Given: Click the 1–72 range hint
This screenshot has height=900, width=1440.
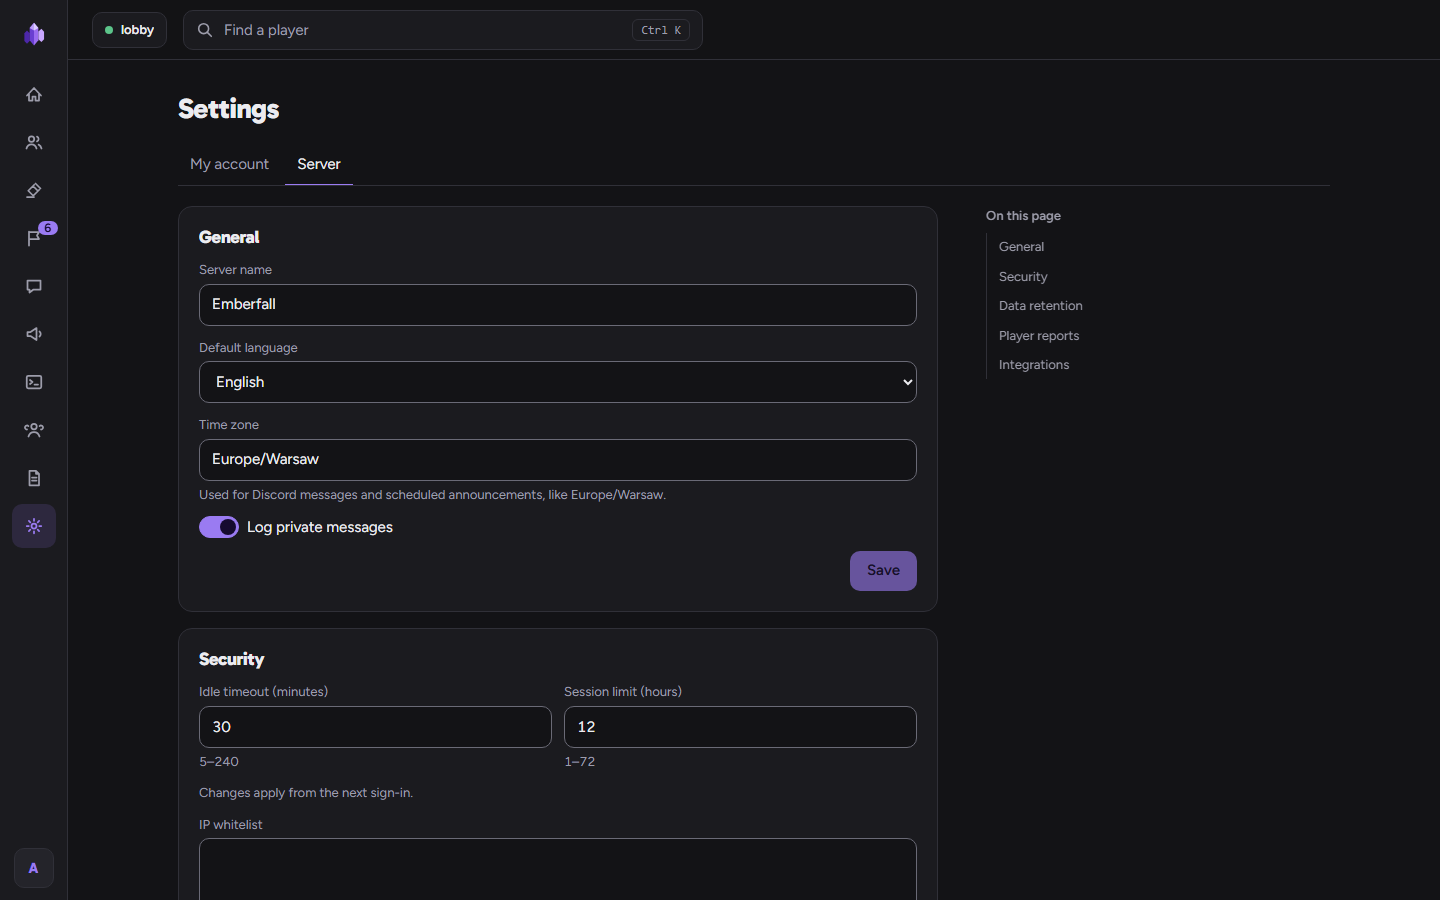Looking at the screenshot, I should click(x=580, y=762).
